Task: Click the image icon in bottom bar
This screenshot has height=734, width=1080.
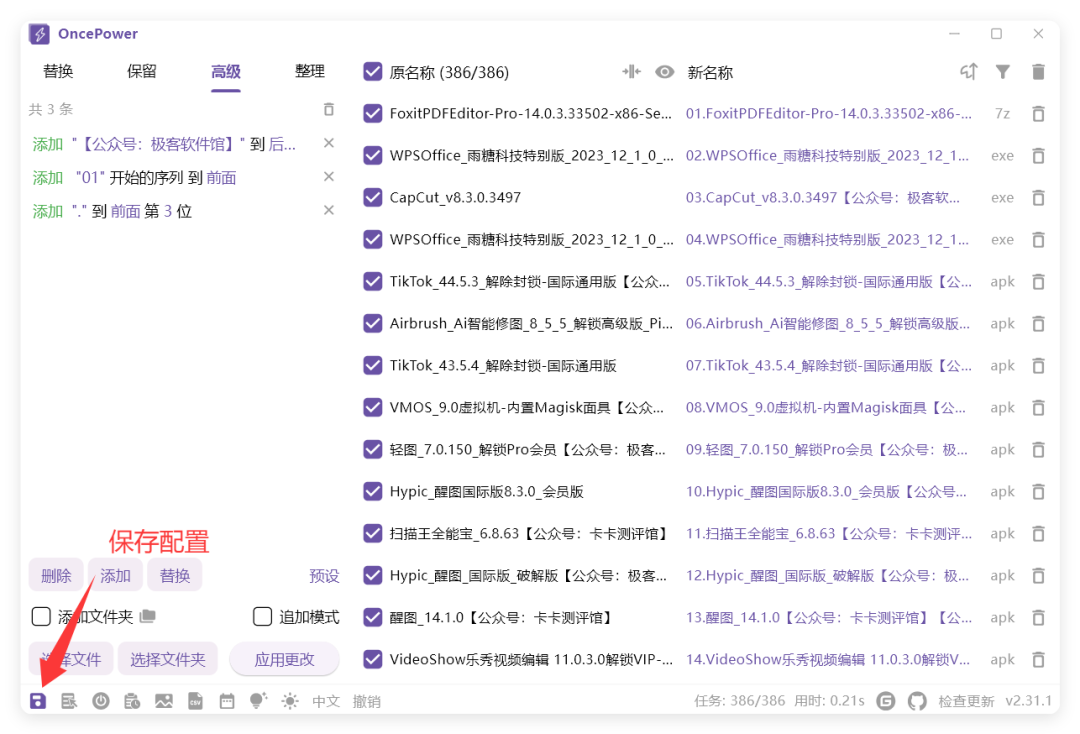Action: click(x=164, y=701)
